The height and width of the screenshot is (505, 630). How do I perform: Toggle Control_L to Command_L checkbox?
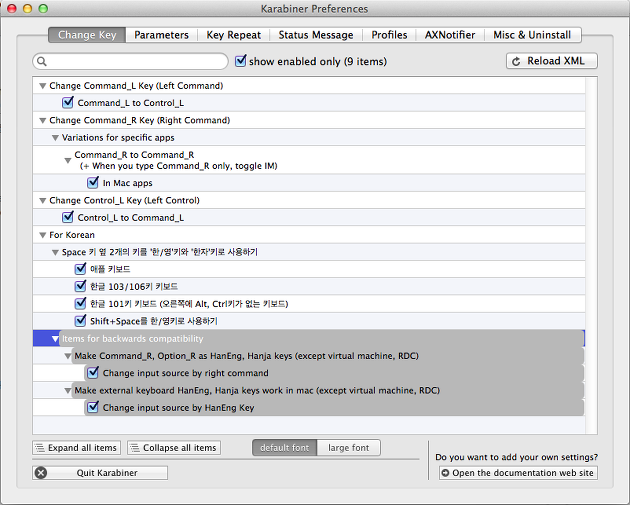(x=68, y=217)
